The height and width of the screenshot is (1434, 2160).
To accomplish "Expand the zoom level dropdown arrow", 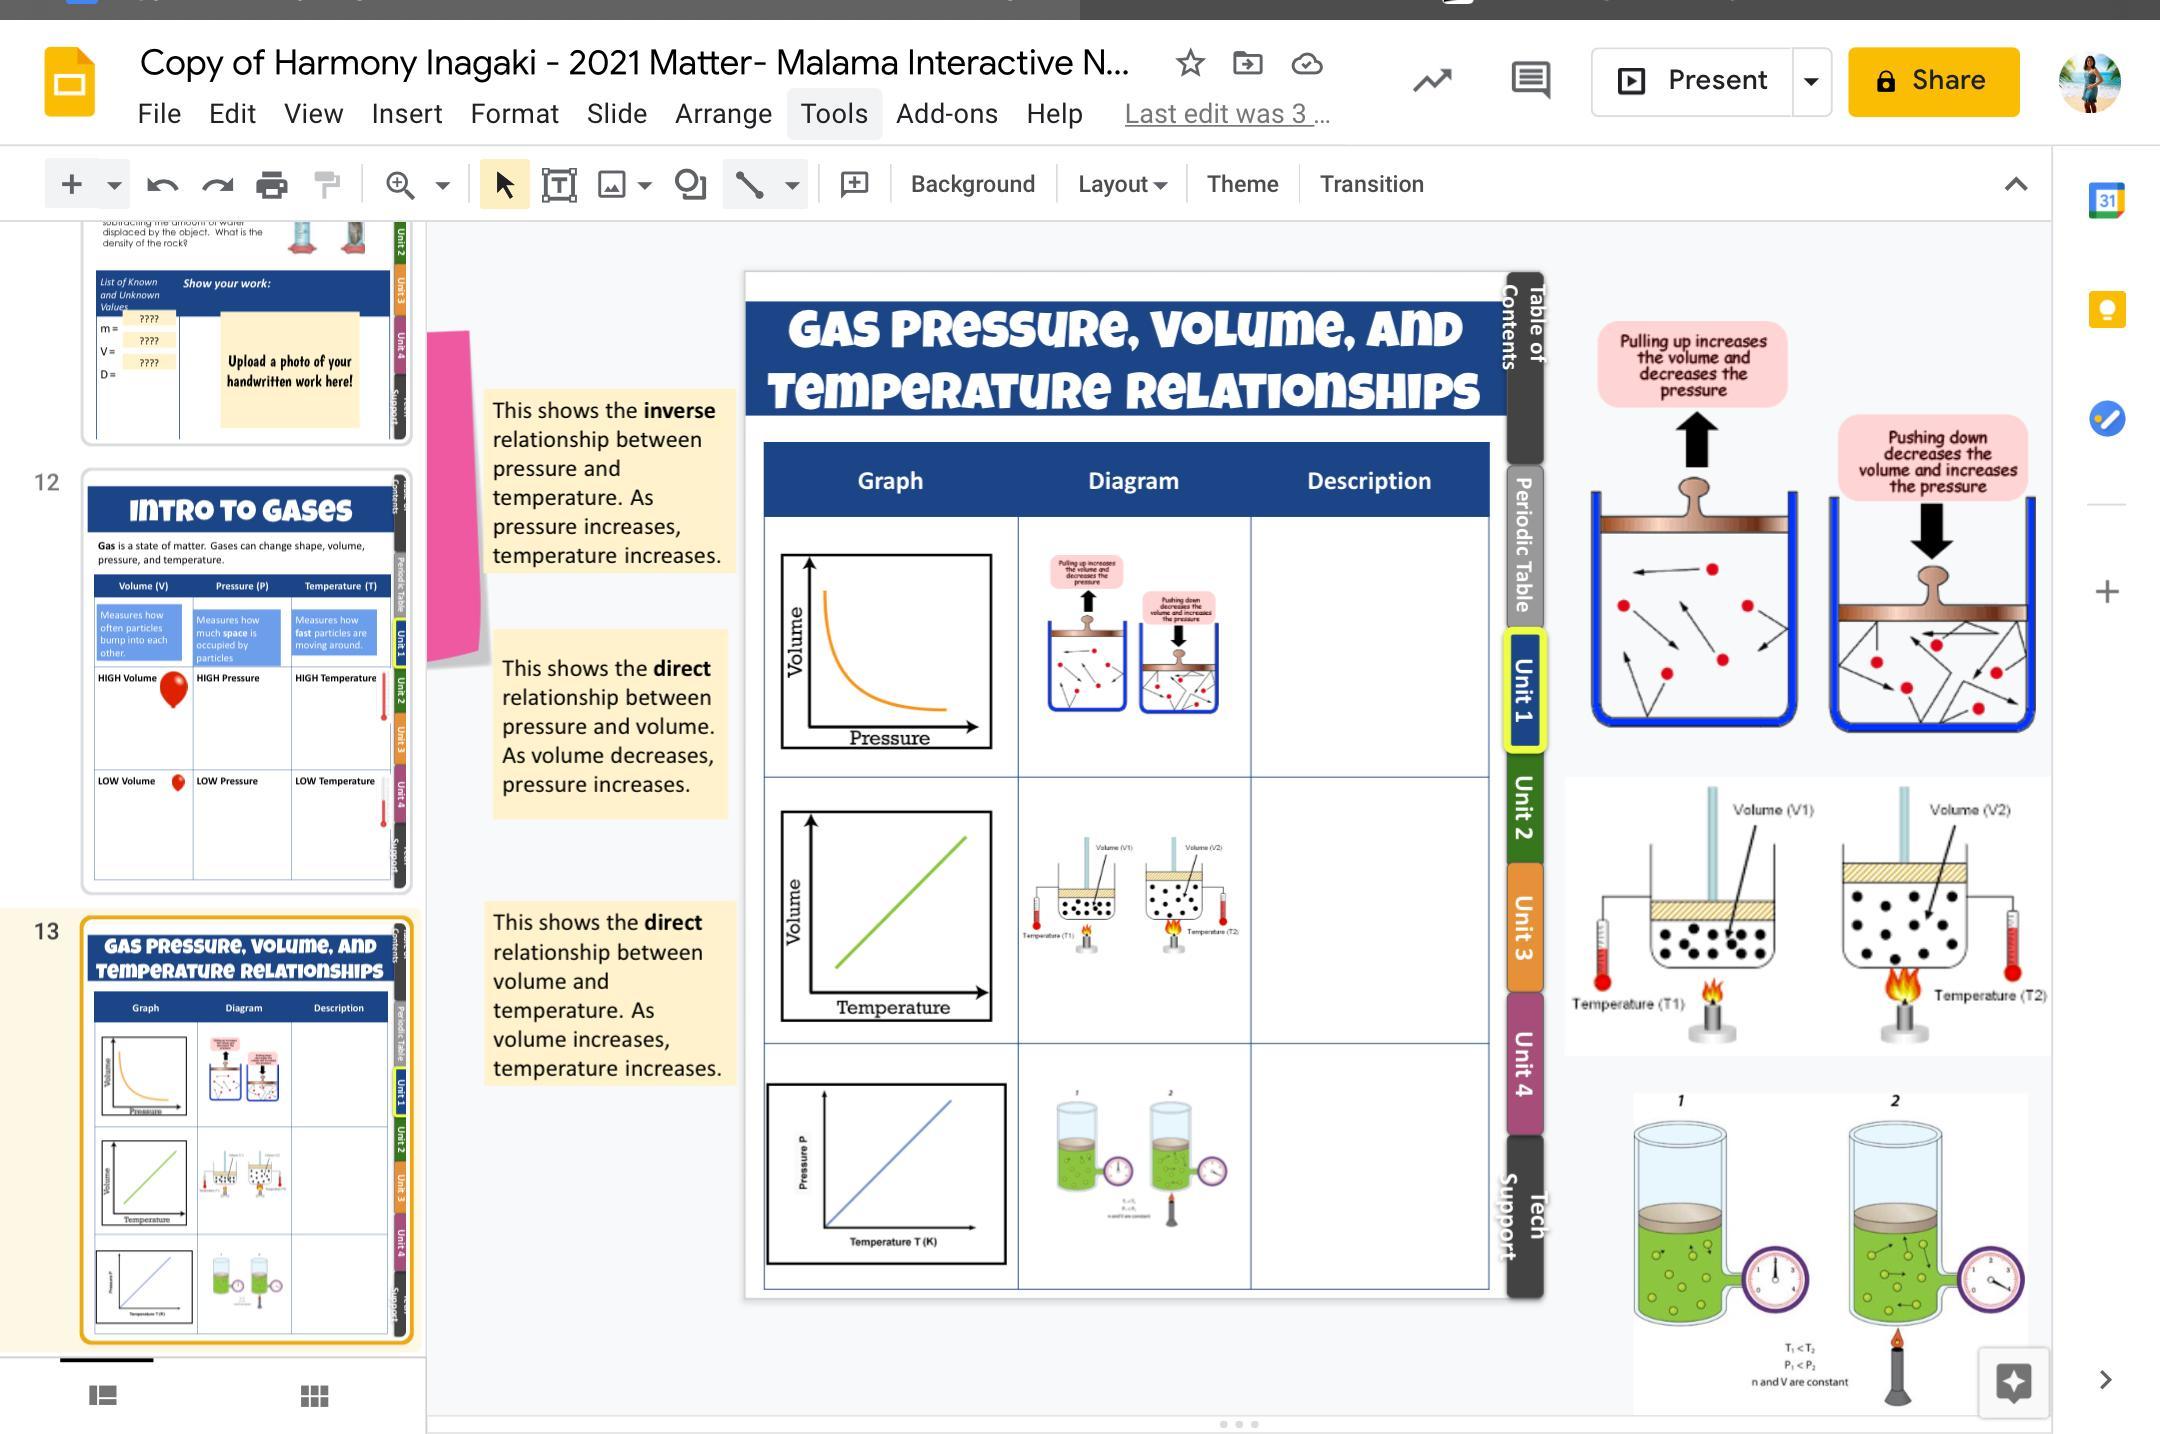I will (442, 184).
